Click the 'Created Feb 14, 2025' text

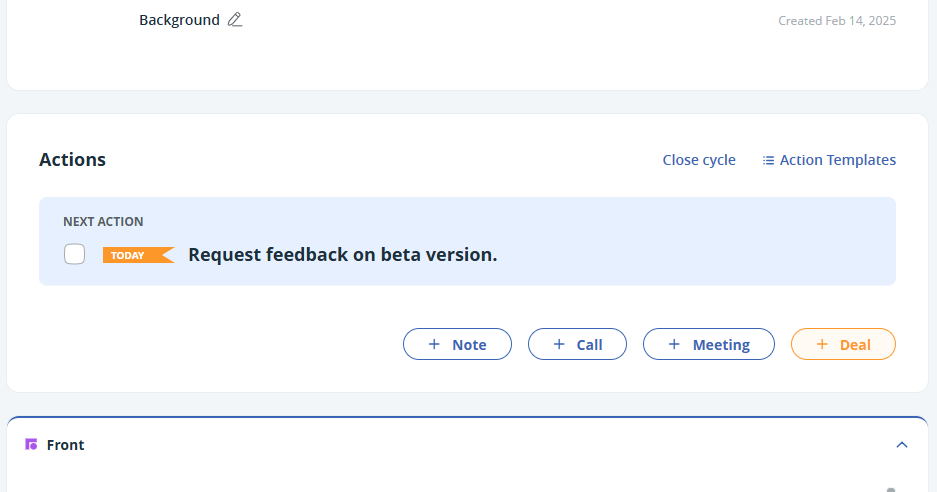(x=837, y=21)
